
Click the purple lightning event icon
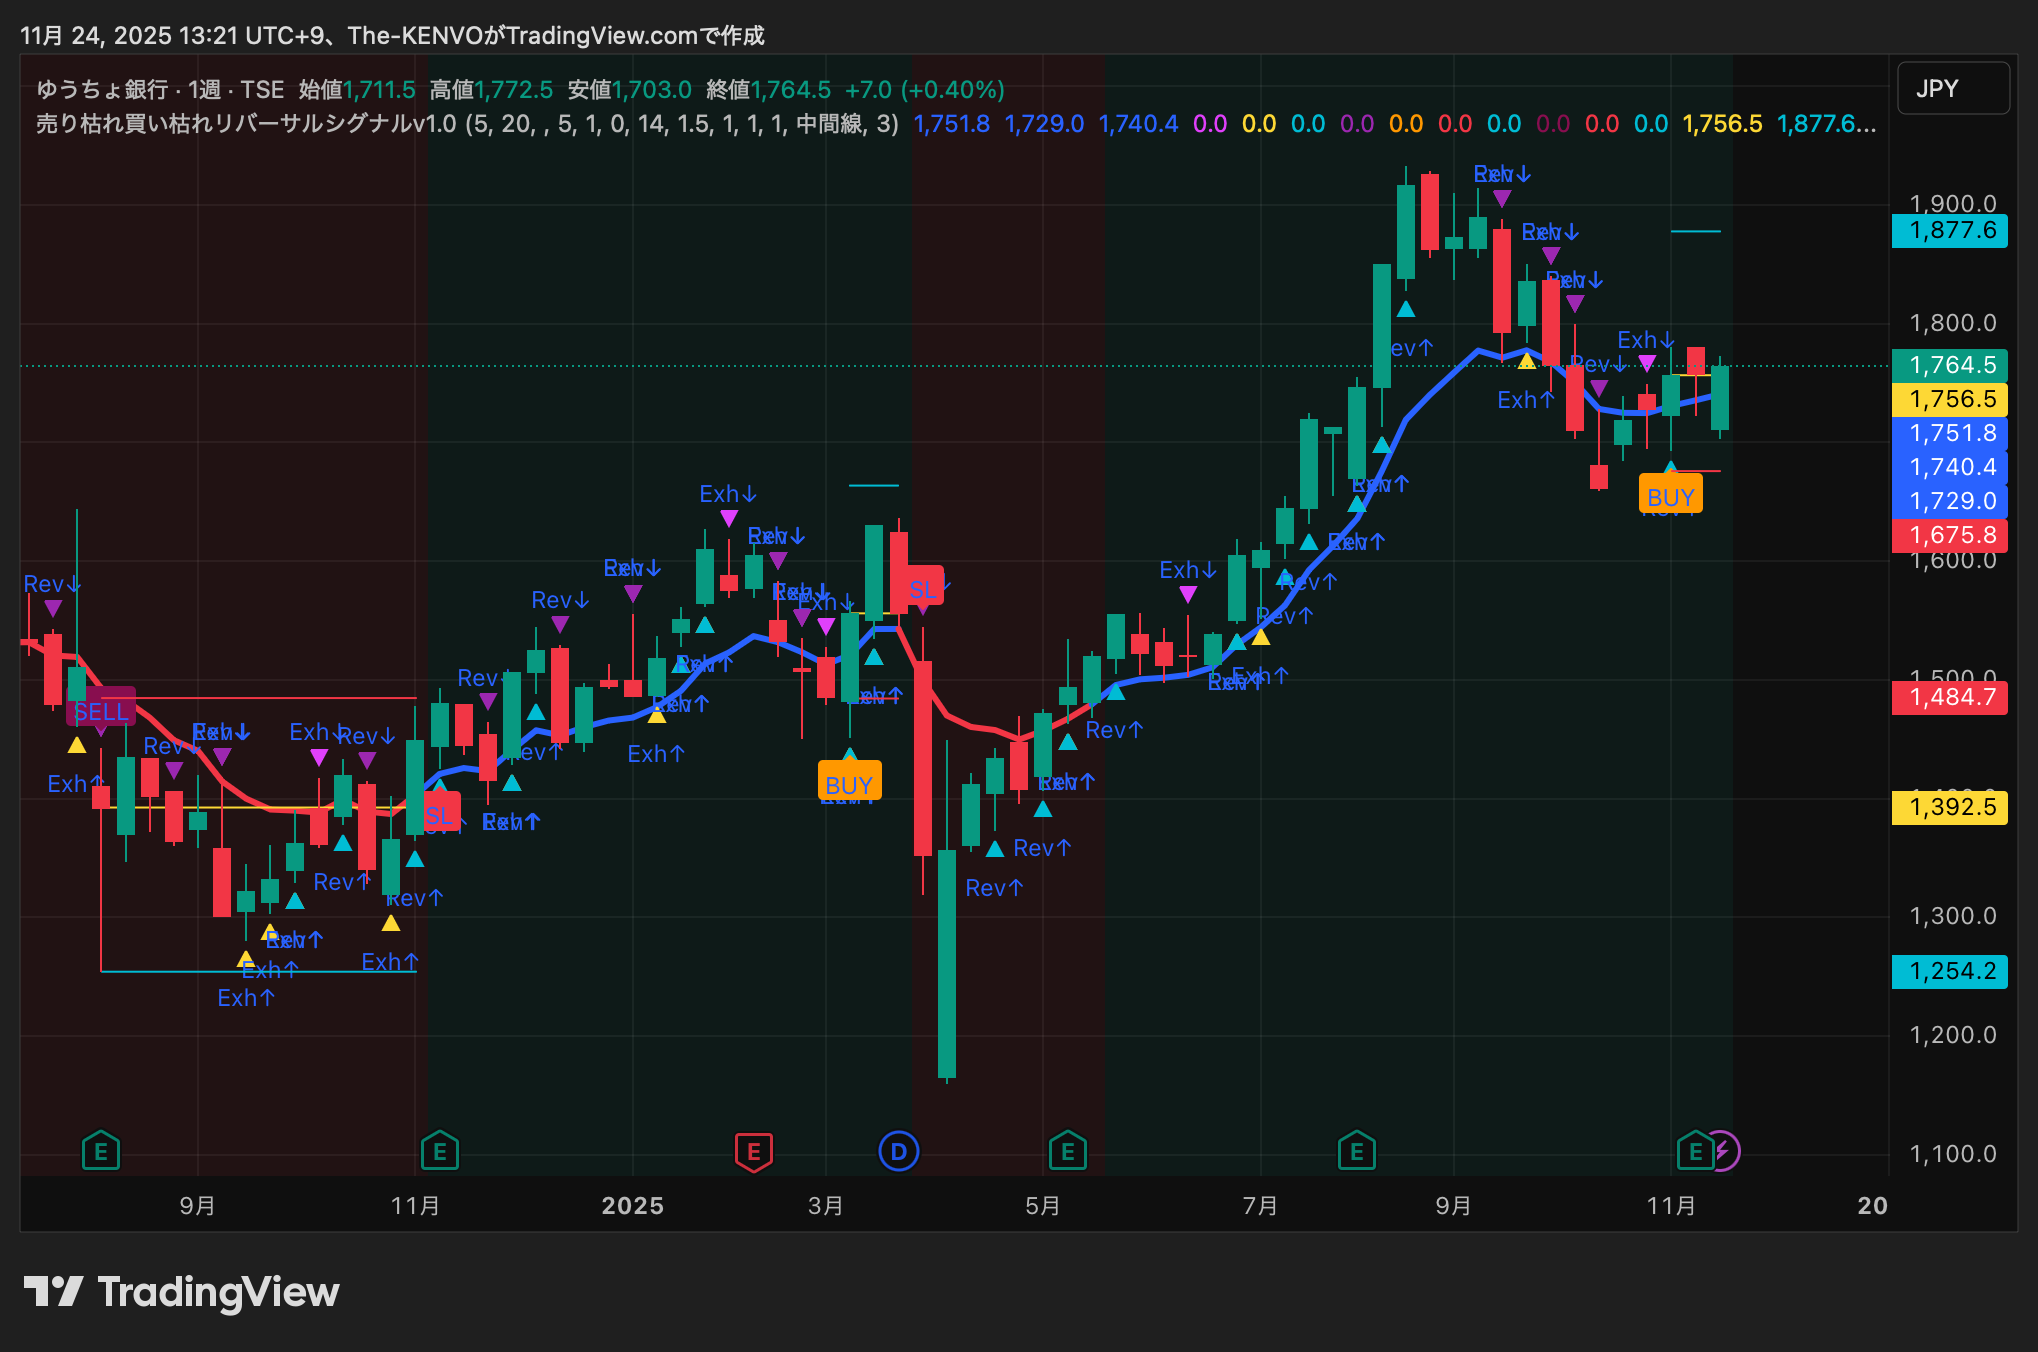pyautogui.click(x=1726, y=1151)
